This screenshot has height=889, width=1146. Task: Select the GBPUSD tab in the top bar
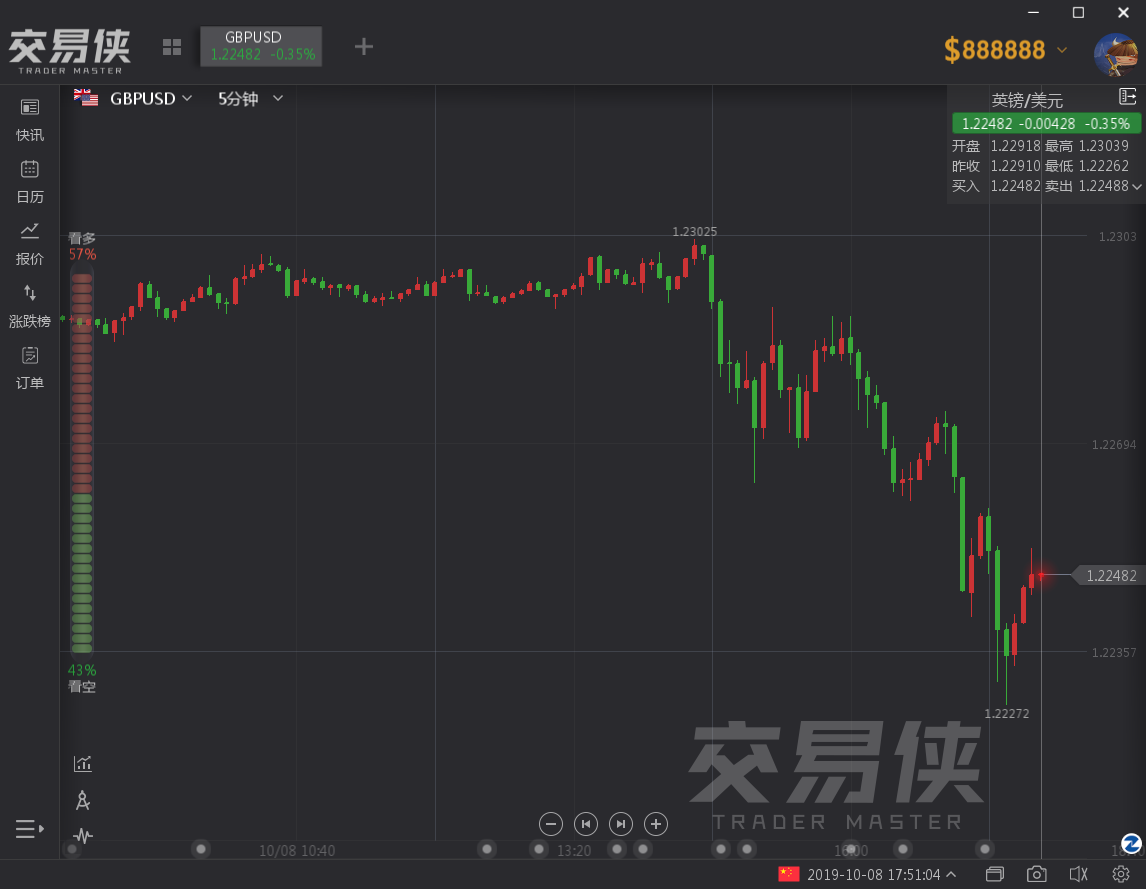261,46
